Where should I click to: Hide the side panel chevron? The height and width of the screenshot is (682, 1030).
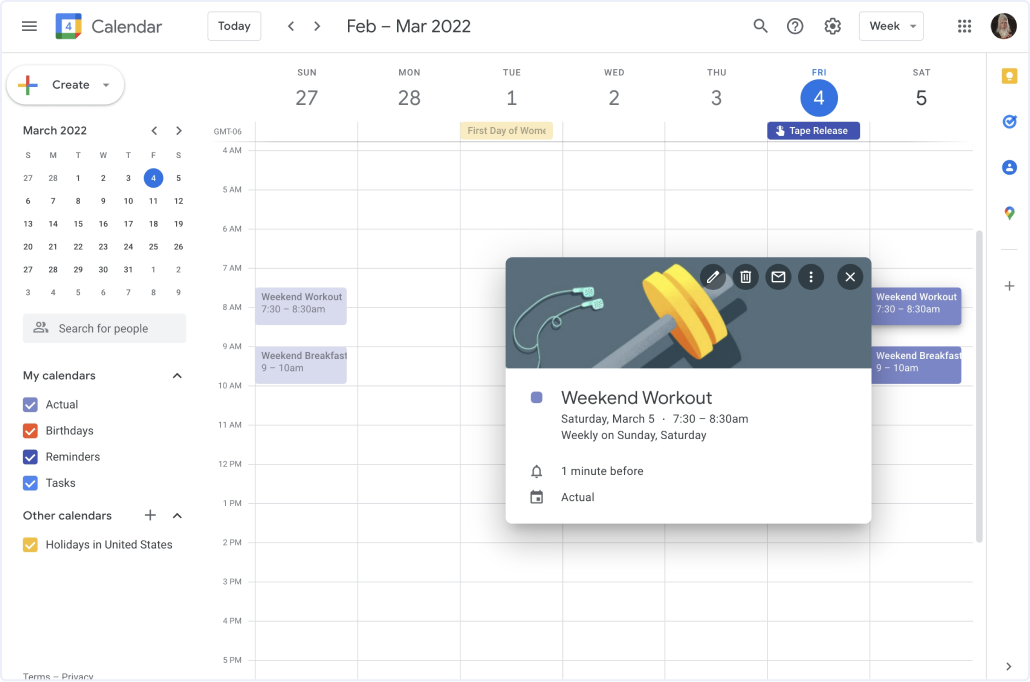[x=1008, y=666]
